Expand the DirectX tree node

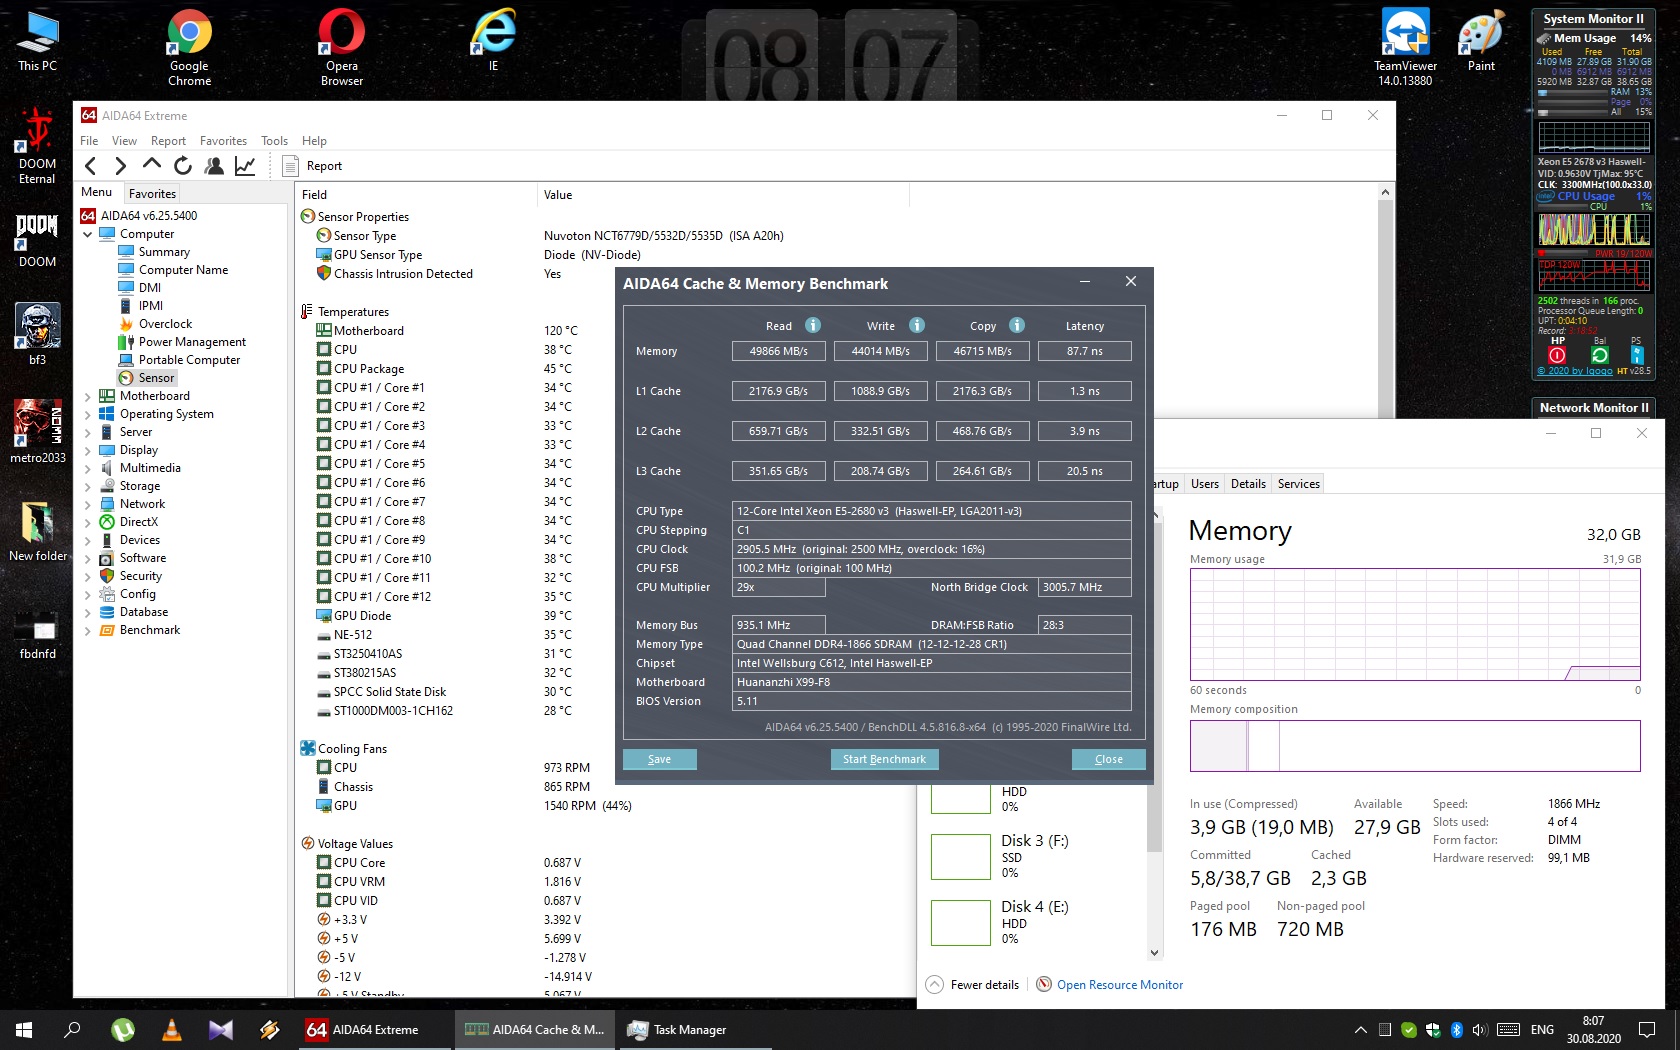point(87,522)
